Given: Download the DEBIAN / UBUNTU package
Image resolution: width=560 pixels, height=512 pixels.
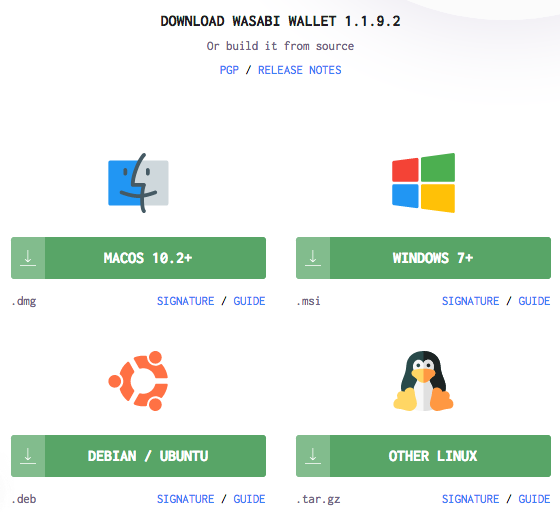Looking at the screenshot, I should point(138,456).
